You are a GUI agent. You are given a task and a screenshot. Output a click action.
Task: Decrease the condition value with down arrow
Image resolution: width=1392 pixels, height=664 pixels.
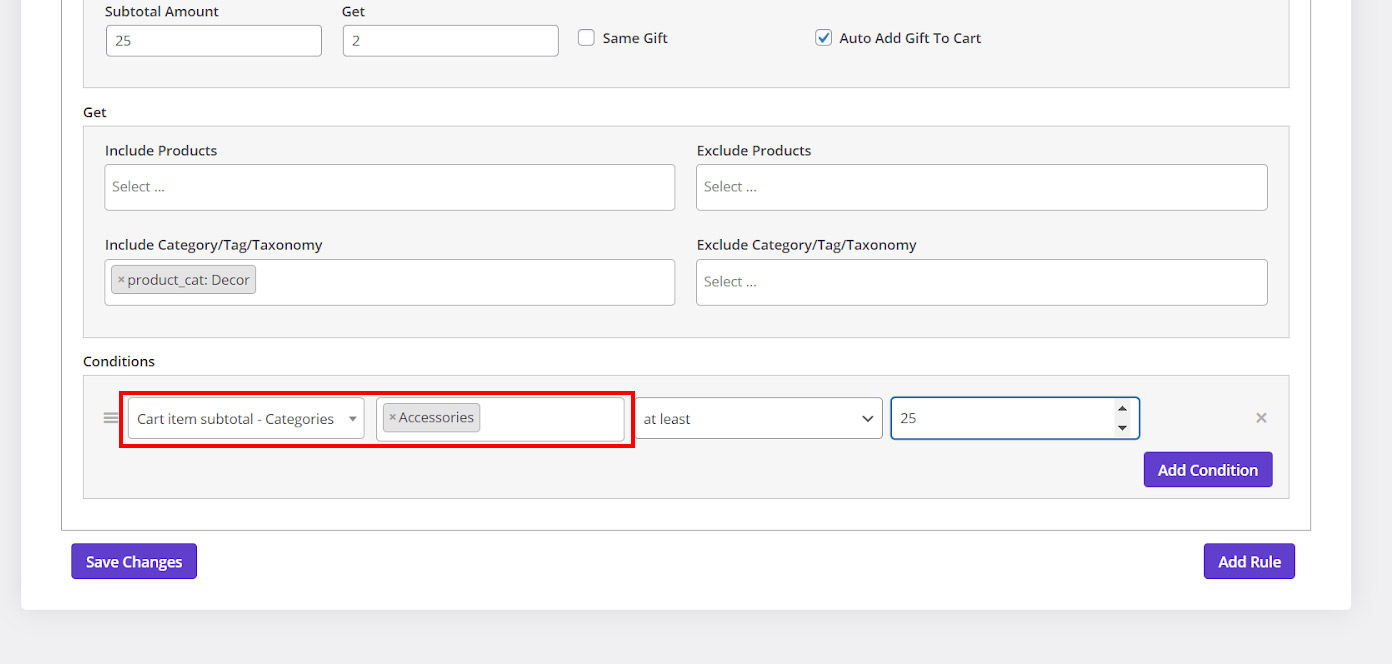coord(1122,428)
